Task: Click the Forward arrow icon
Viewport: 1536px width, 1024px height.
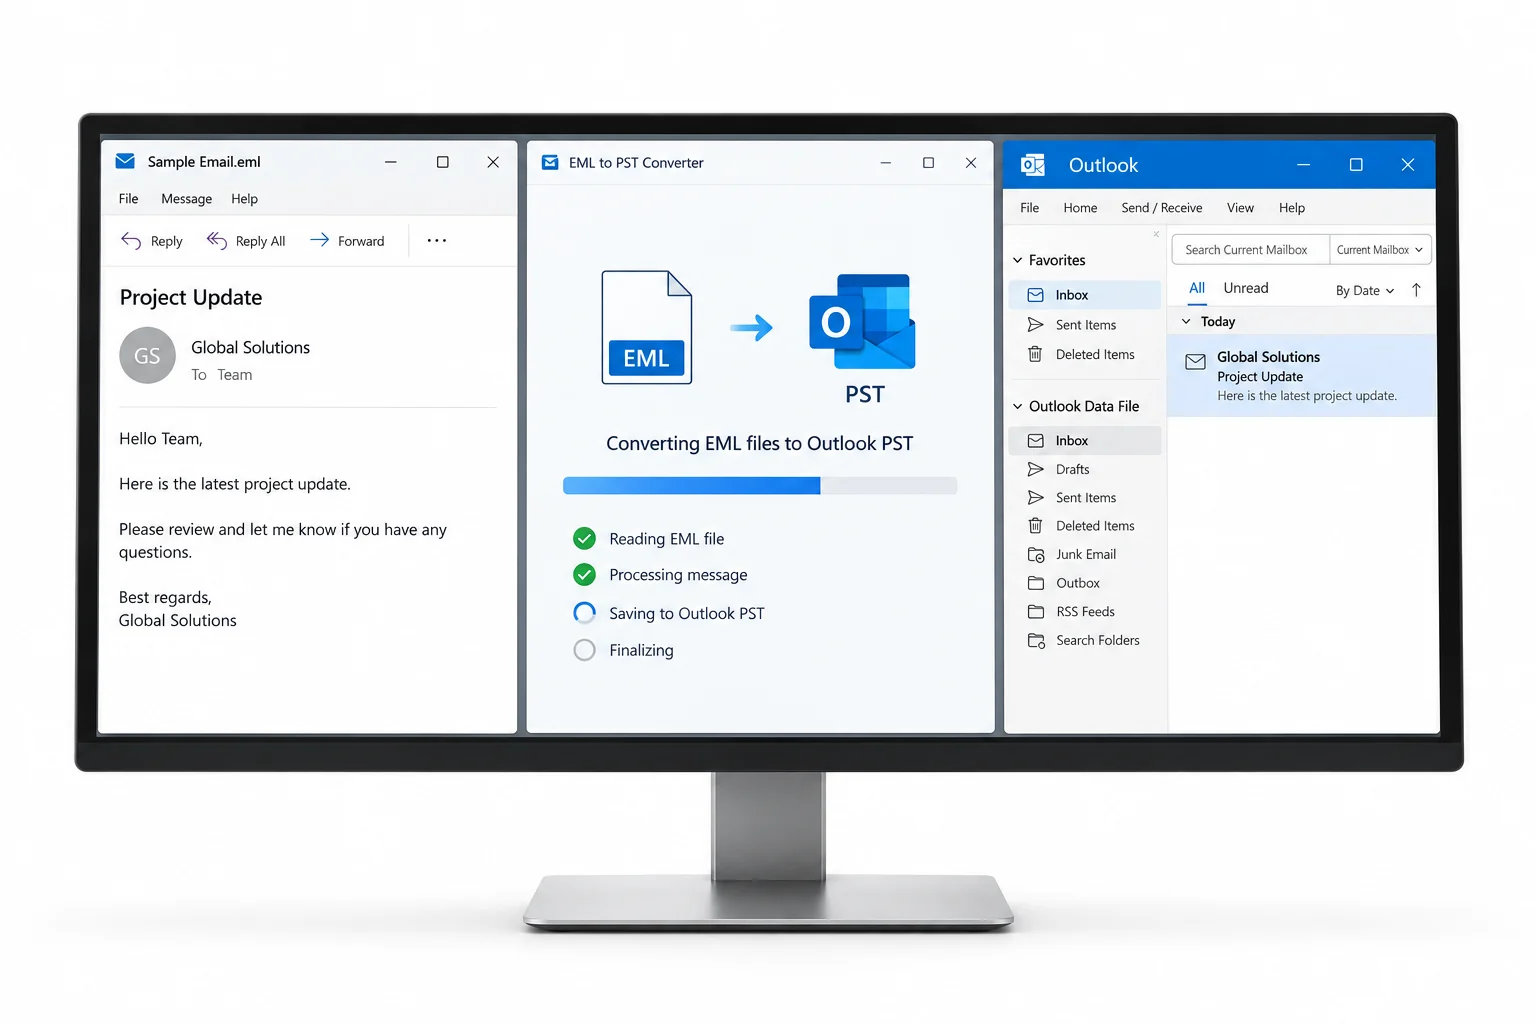Action: [x=320, y=240]
